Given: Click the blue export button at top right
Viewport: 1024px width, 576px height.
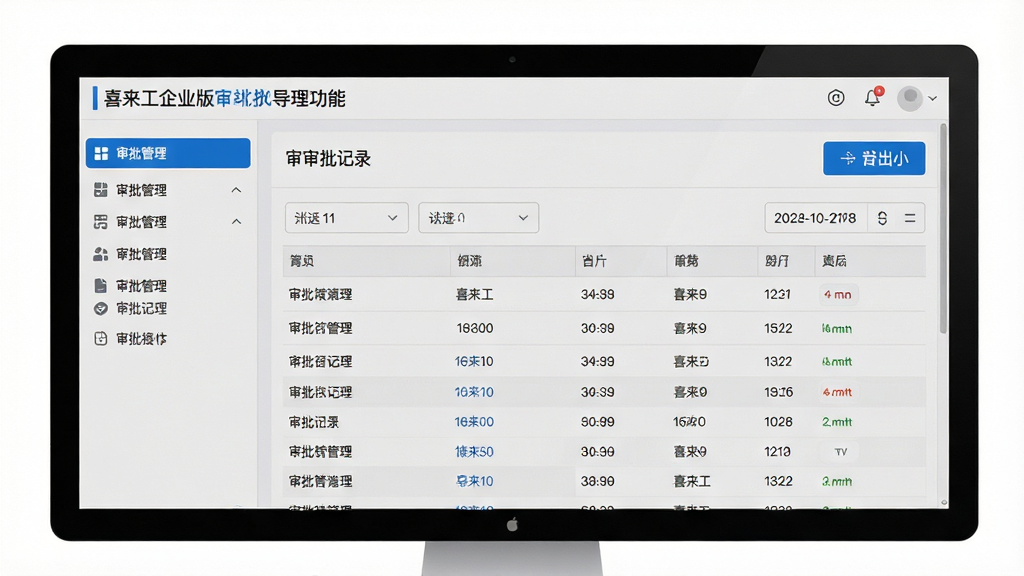Looking at the screenshot, I should (x=874, y=159).
